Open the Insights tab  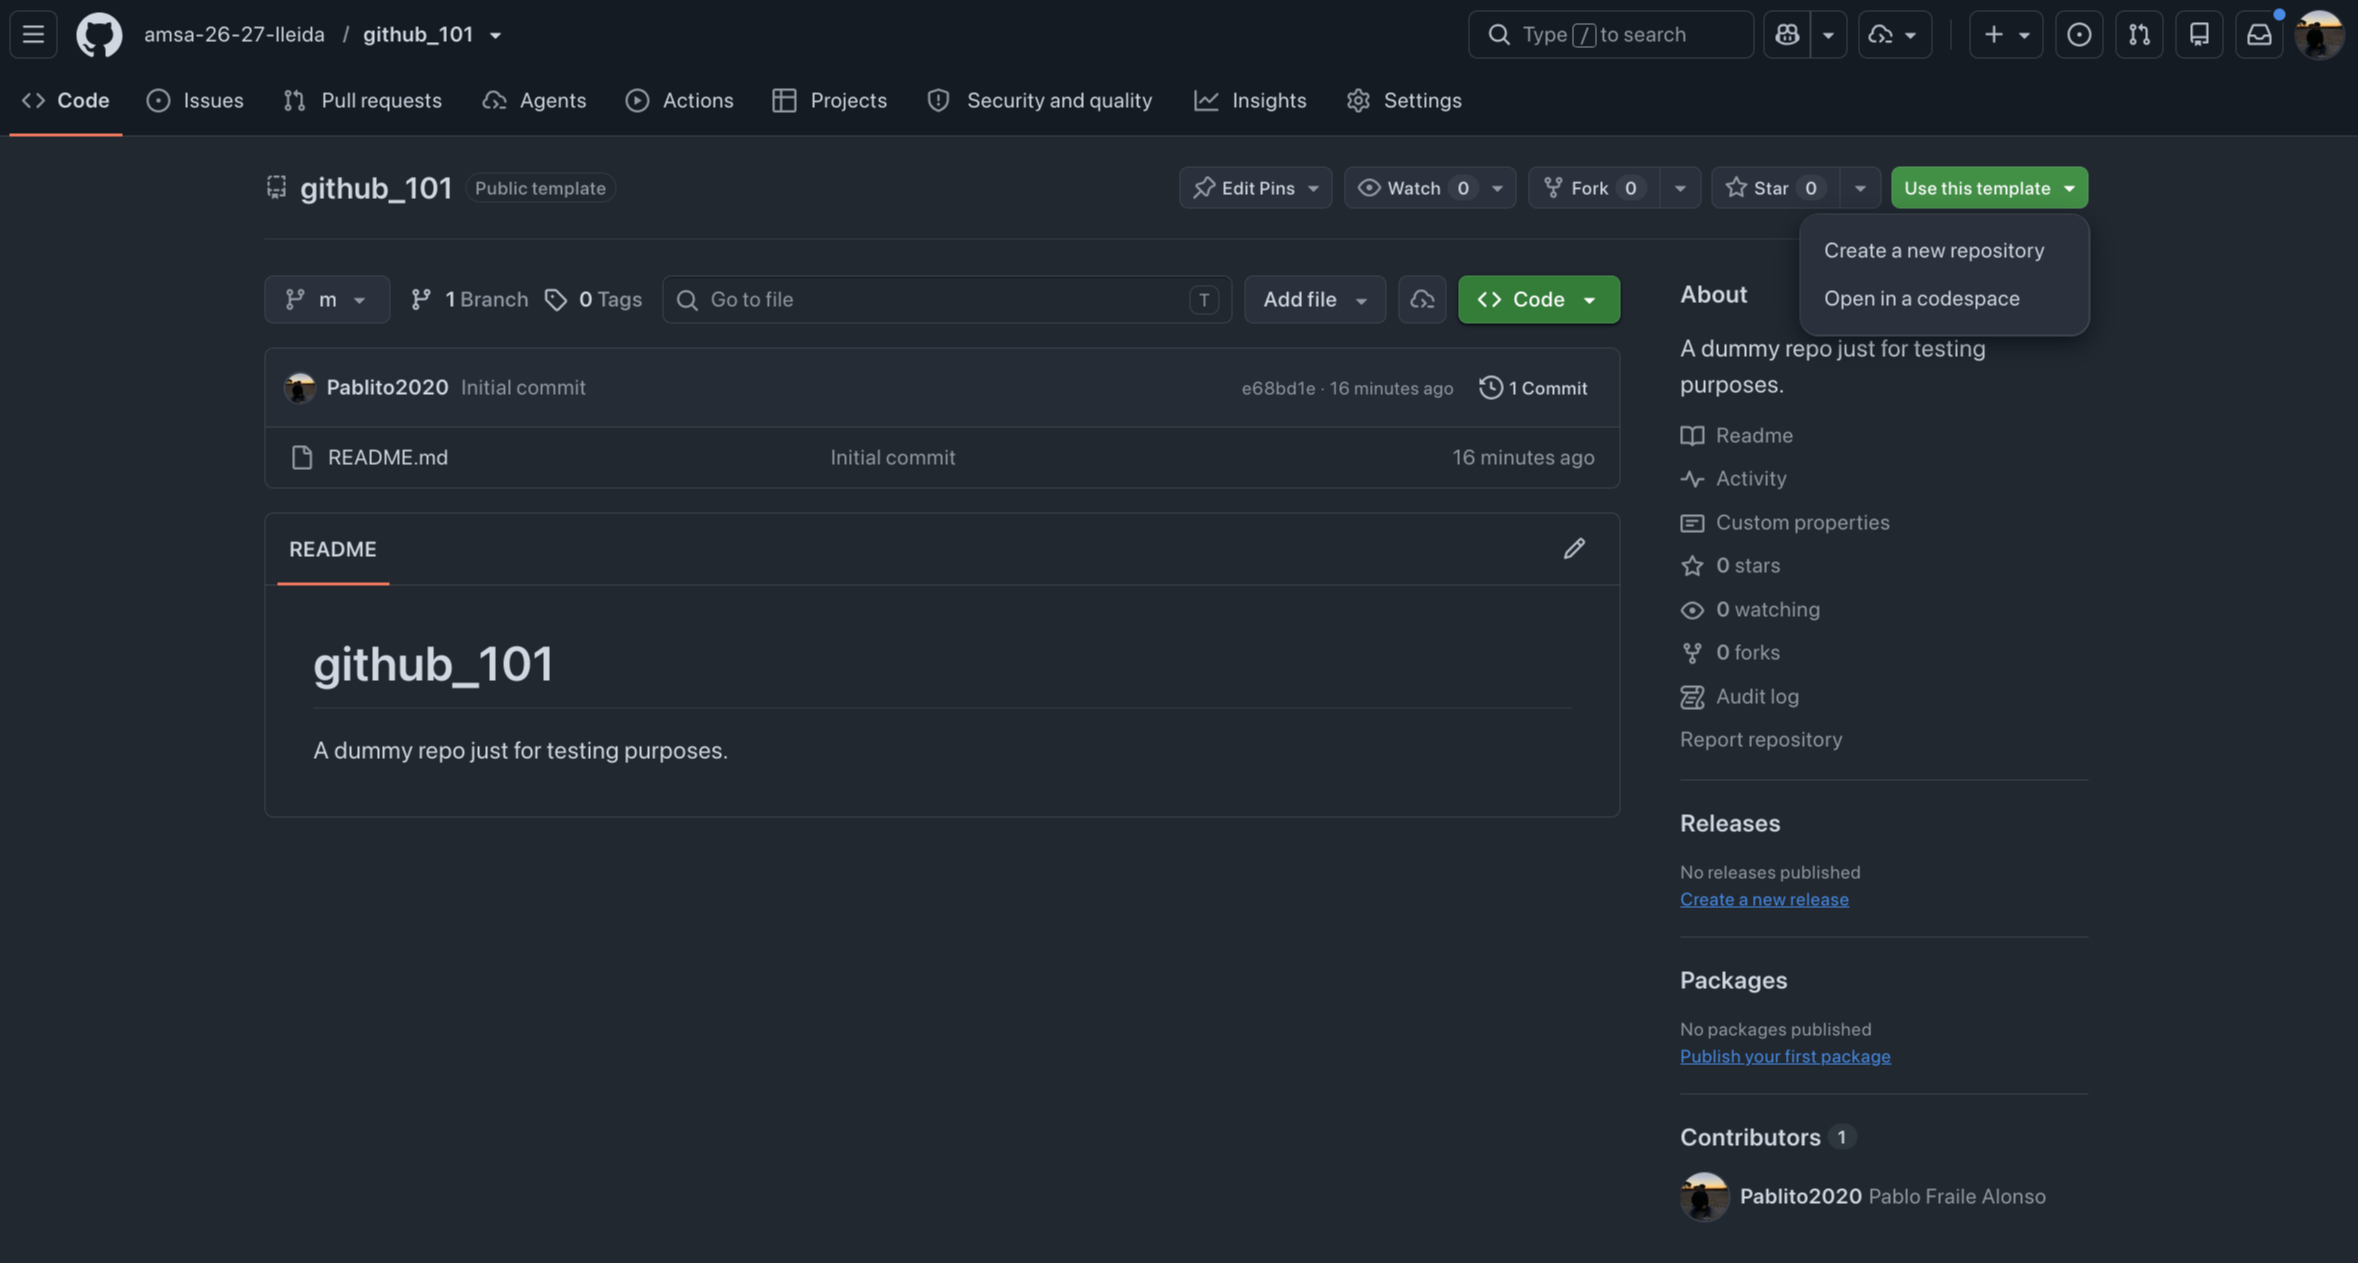[x=1250, y=100]
